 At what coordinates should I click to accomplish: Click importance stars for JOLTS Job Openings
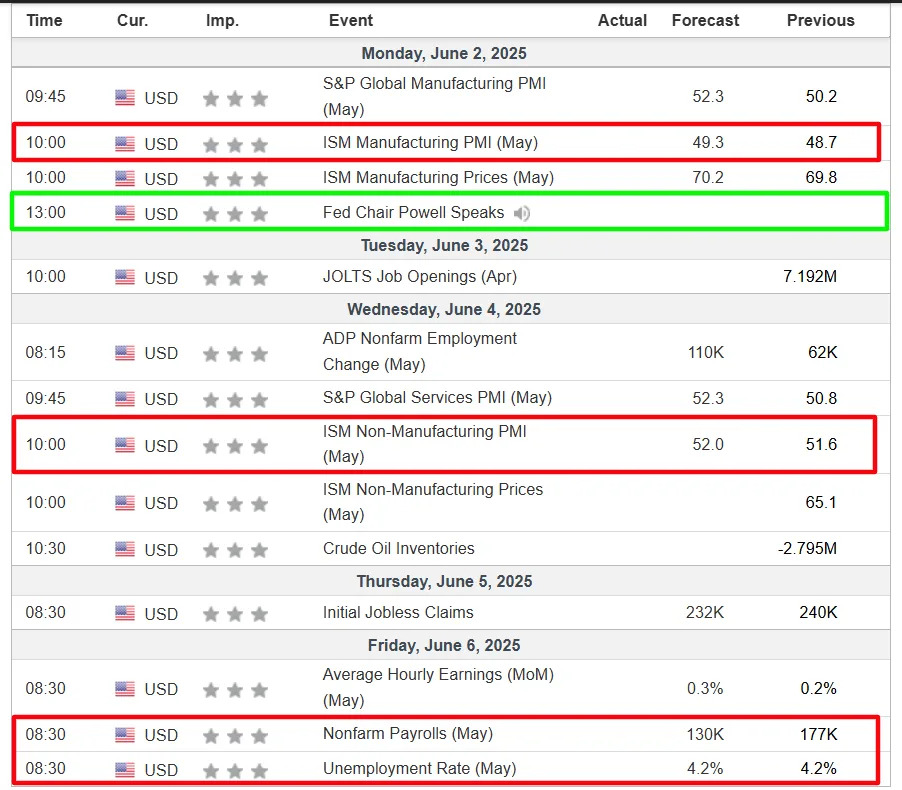(x=235, y=278)
